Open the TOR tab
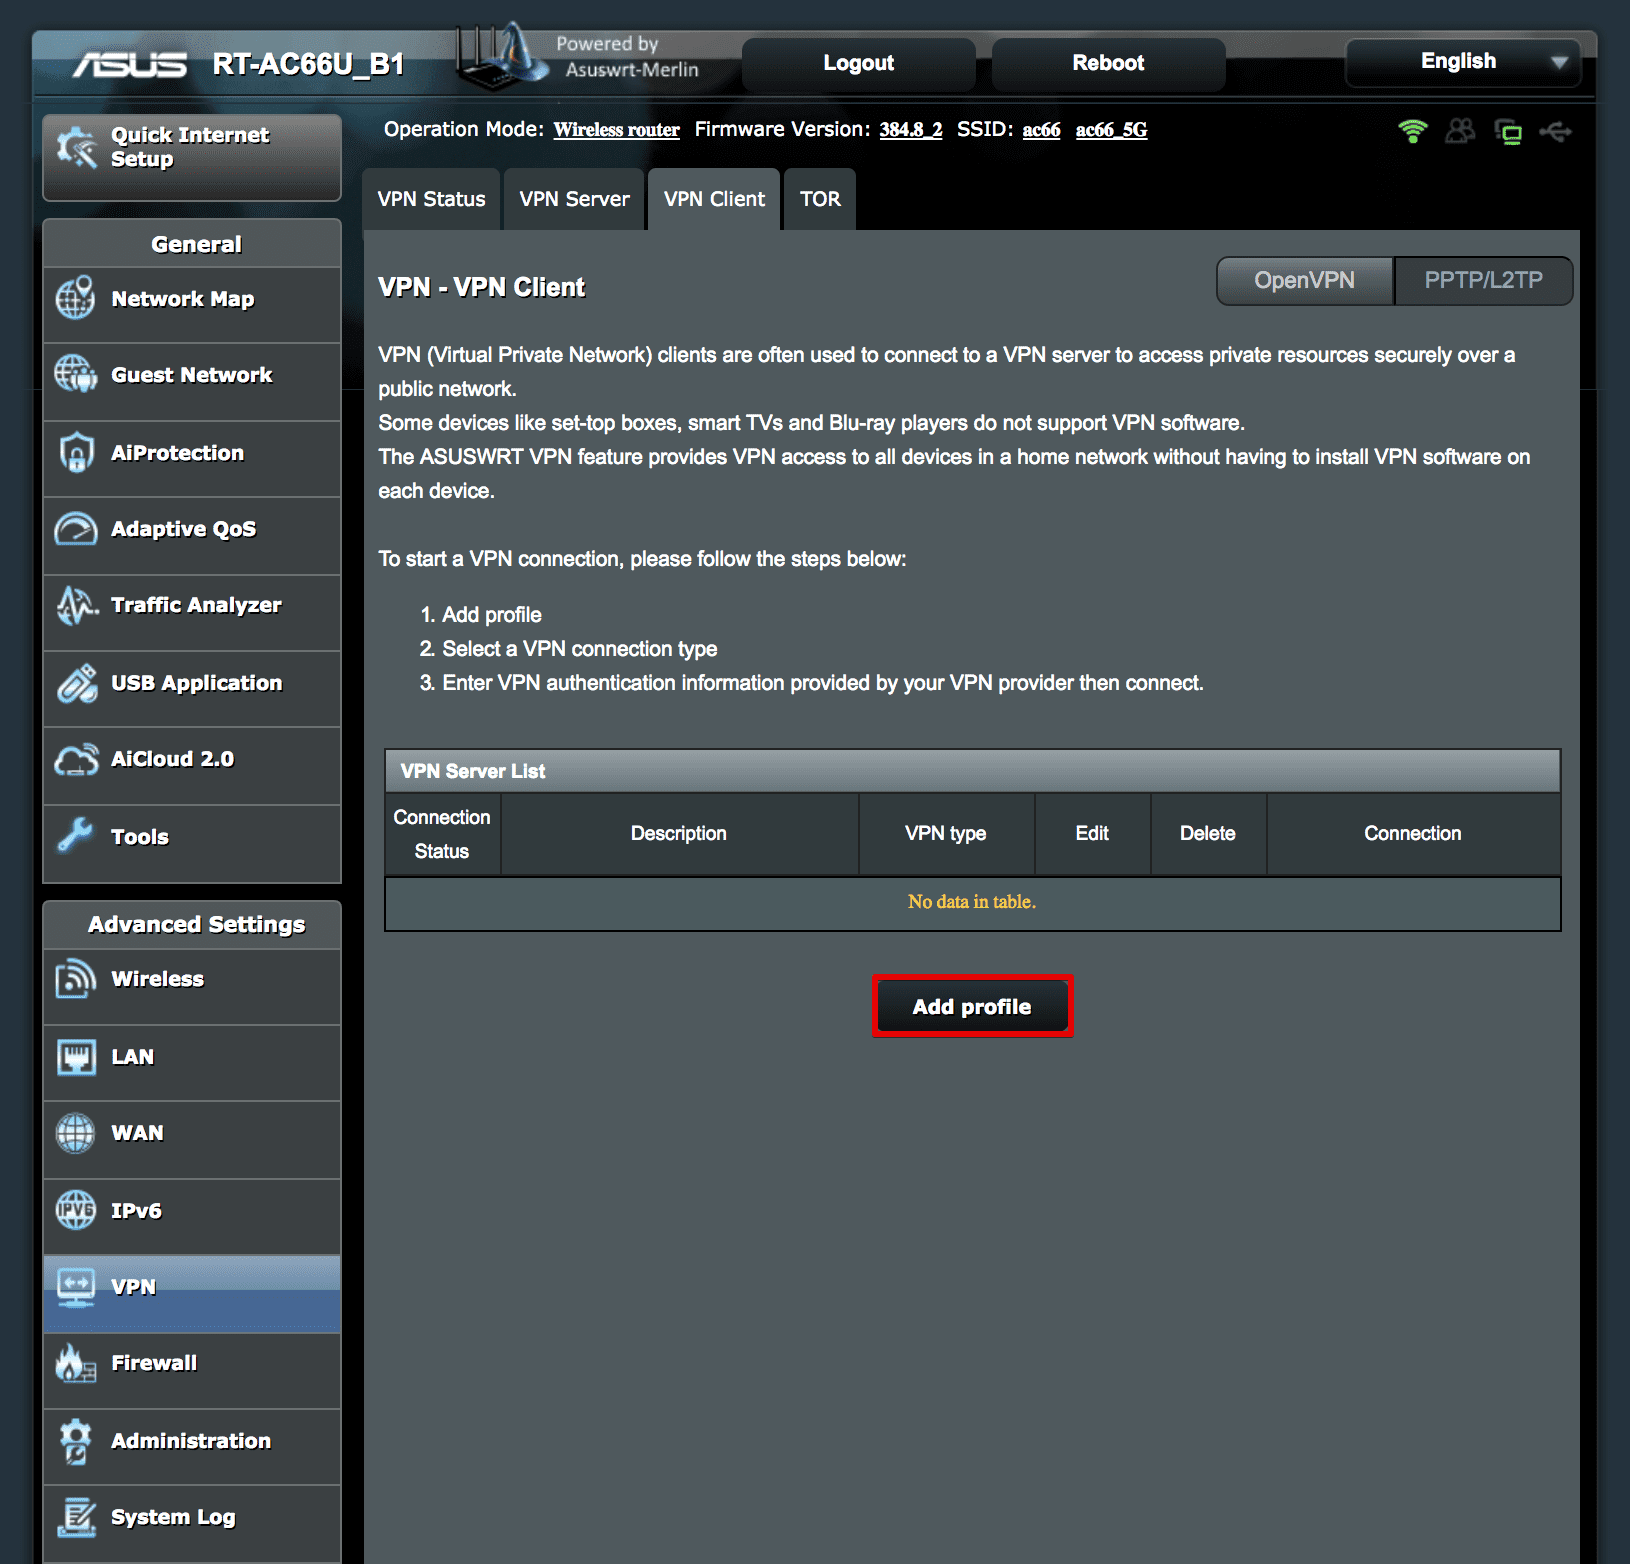Viewport: 1630px width, 1564px height. click(819, 198)
